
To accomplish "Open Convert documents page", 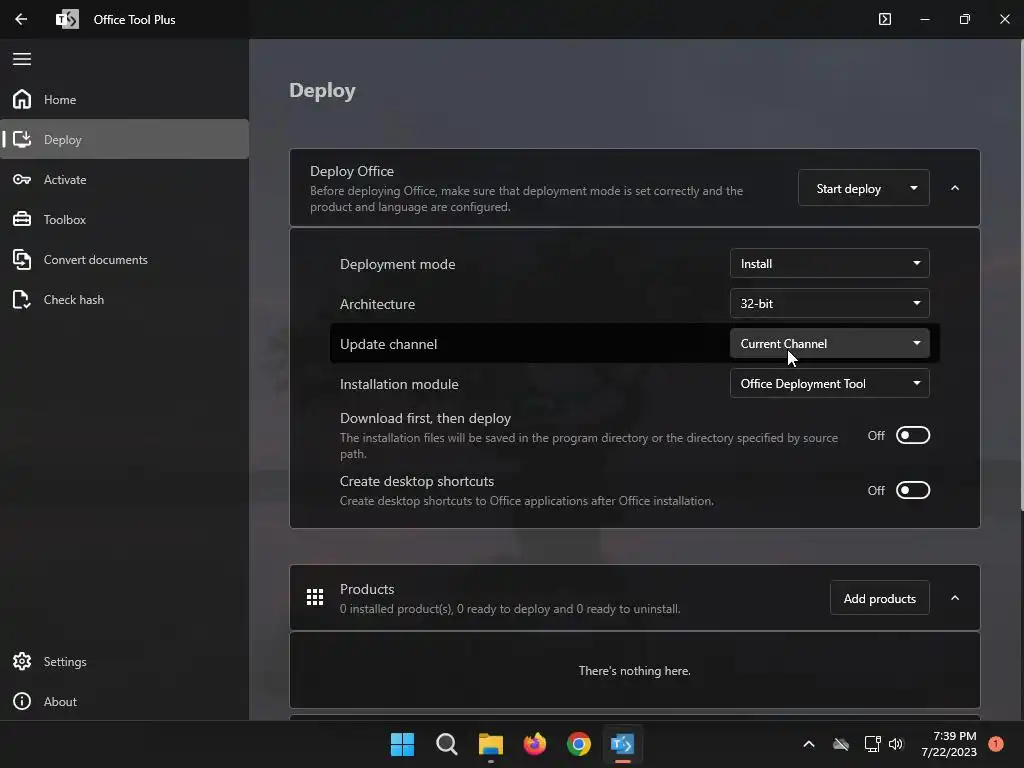I will pos(124,259).
